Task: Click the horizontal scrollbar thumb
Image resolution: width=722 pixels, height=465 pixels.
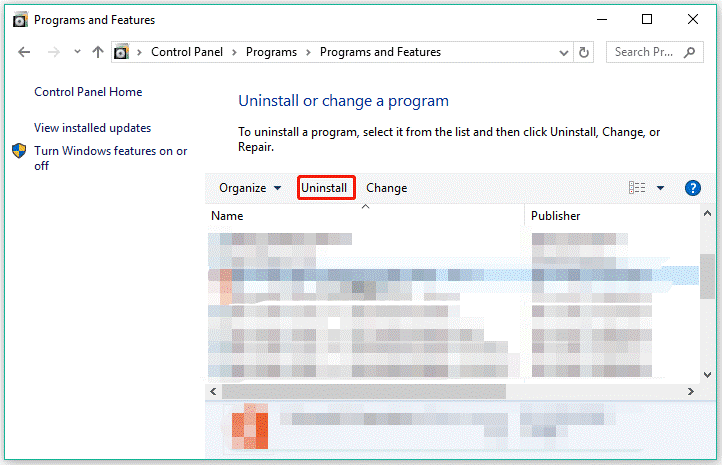Action: (x=364, y=391)
